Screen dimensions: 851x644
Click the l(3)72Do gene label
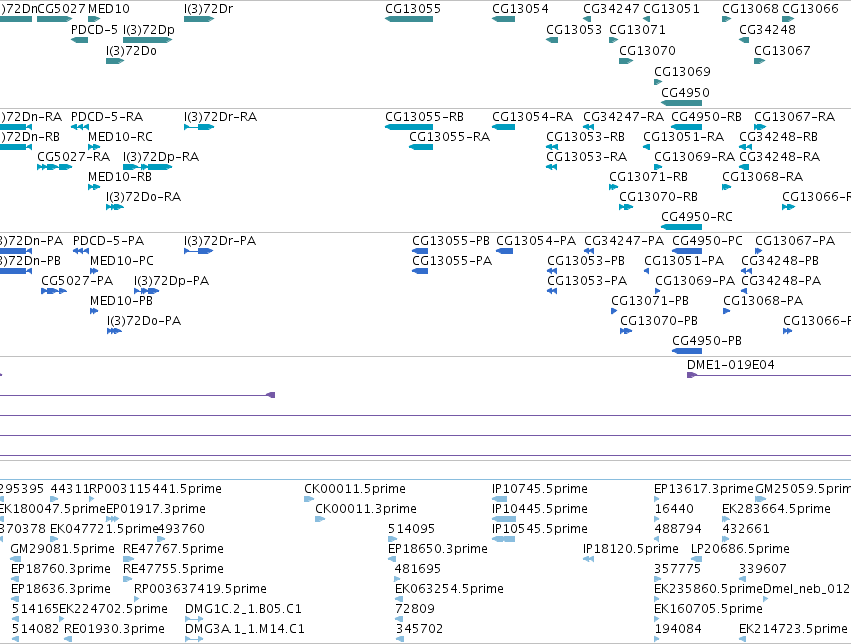click(x=131, y=50)
